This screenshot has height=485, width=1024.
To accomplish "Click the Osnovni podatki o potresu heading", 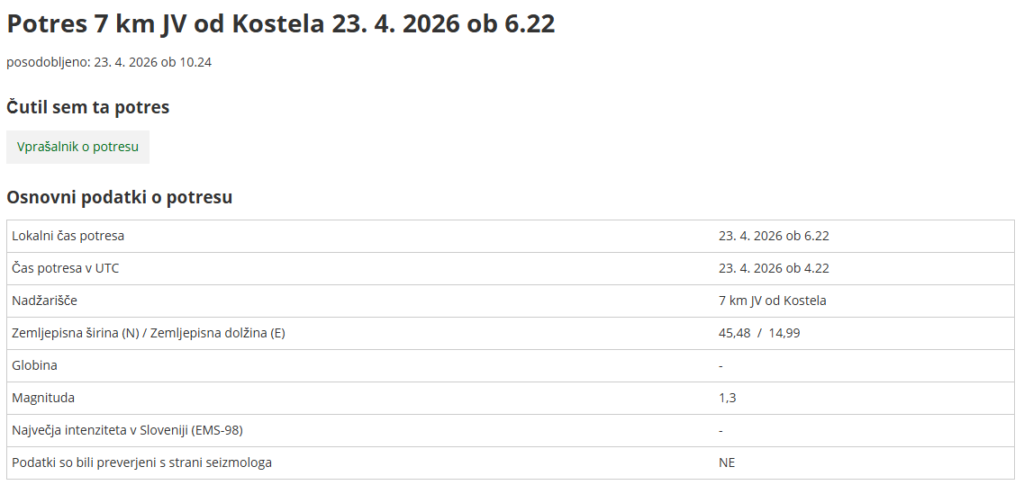I will (x=119, y=197).
